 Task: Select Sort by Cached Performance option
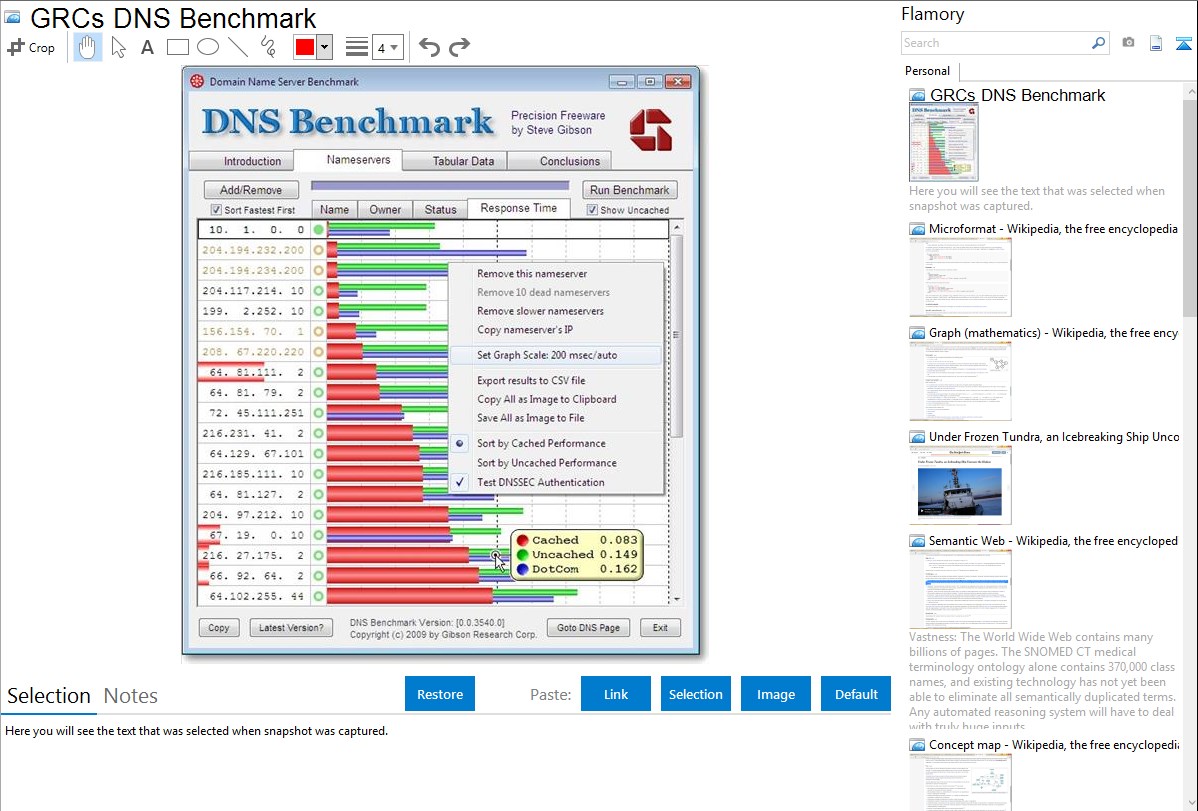[541, 443]
